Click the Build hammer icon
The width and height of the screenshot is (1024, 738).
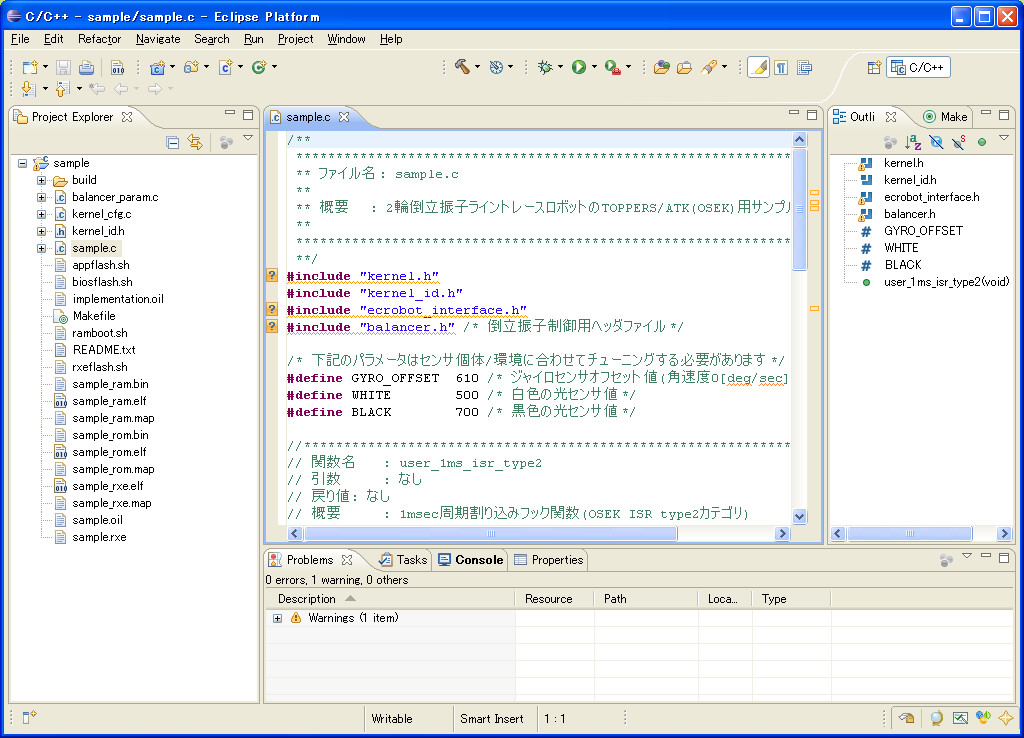click(462, 67)
